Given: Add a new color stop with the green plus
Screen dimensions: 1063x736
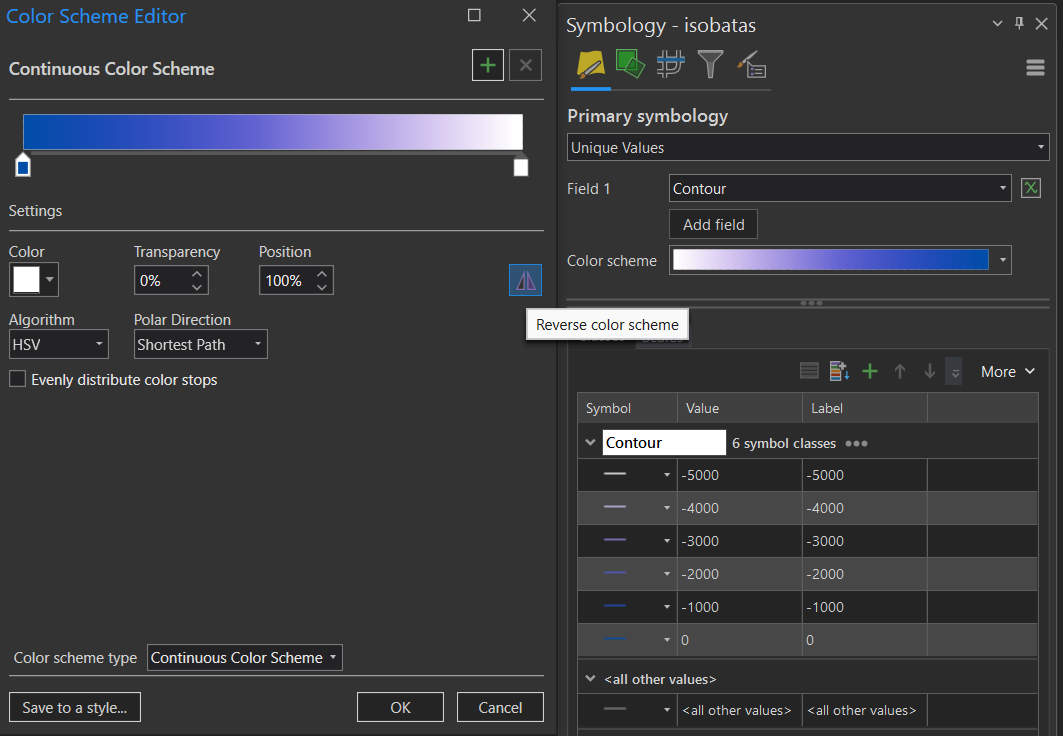Looking at the screenshot, I should [488, 67].
